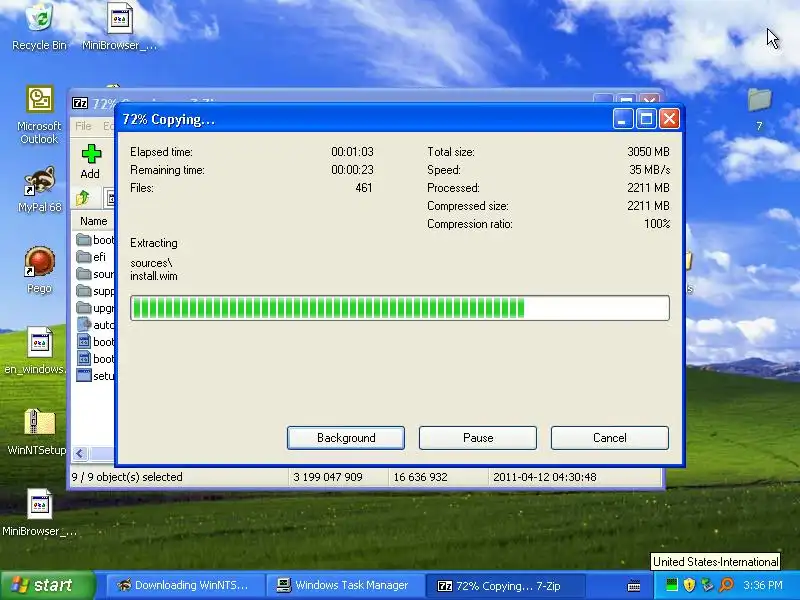
Task: Click the Compression ratio 100% value
Action: [657, 224]
